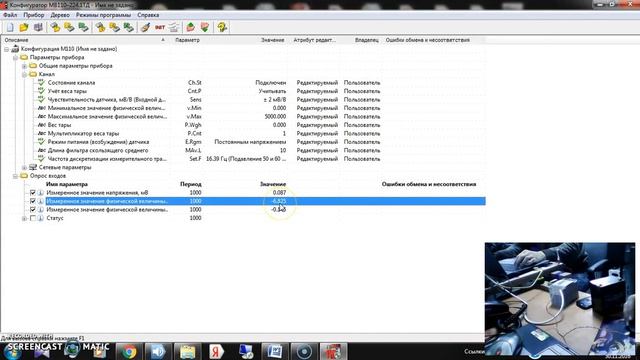Create a new configuration file
Image resolution: width=640 pixels, height=360 pixels.
coord(10,27)
